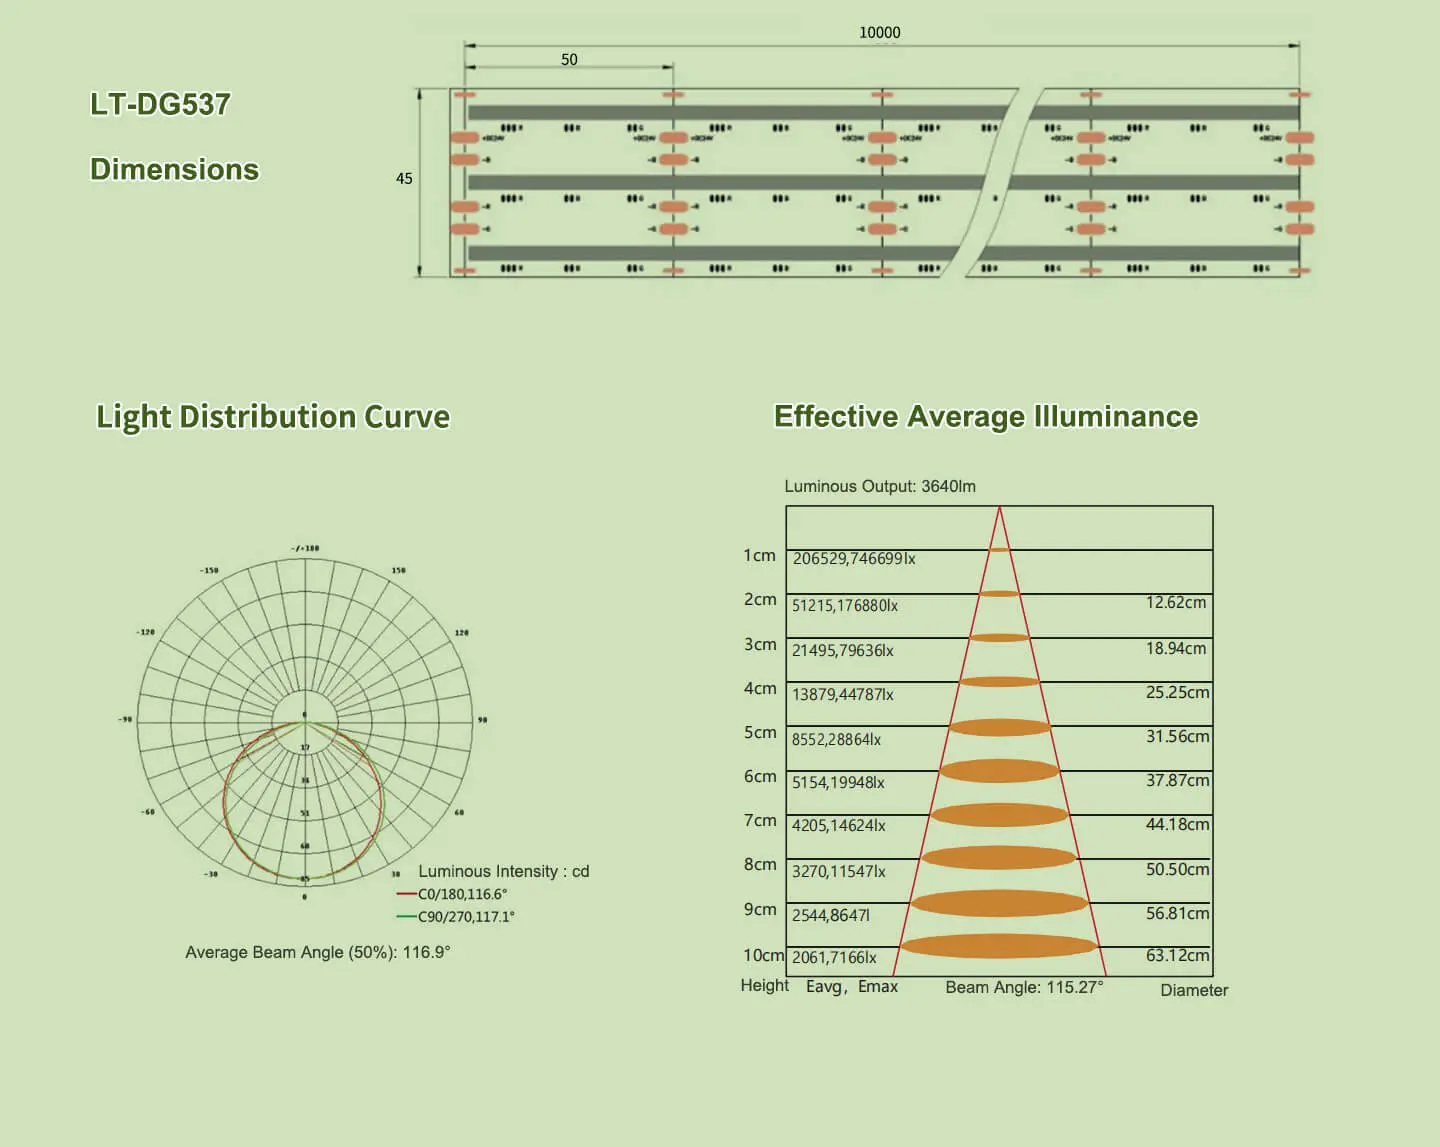Click the Luminous Intensity : cd label
This screenshot has height=1147, width=1440.
pyautogui.click(x=504, y=871)
